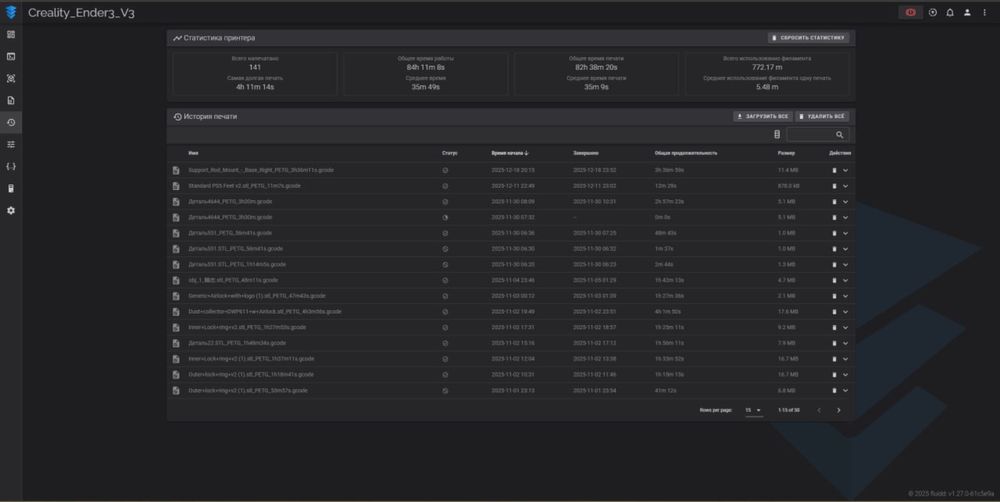Expand the Inner+Lock+ring+v2.stl row (17:31) chevron
Image resolution: width=1000 pixels, height=502 pixels.
click(846, 328)
